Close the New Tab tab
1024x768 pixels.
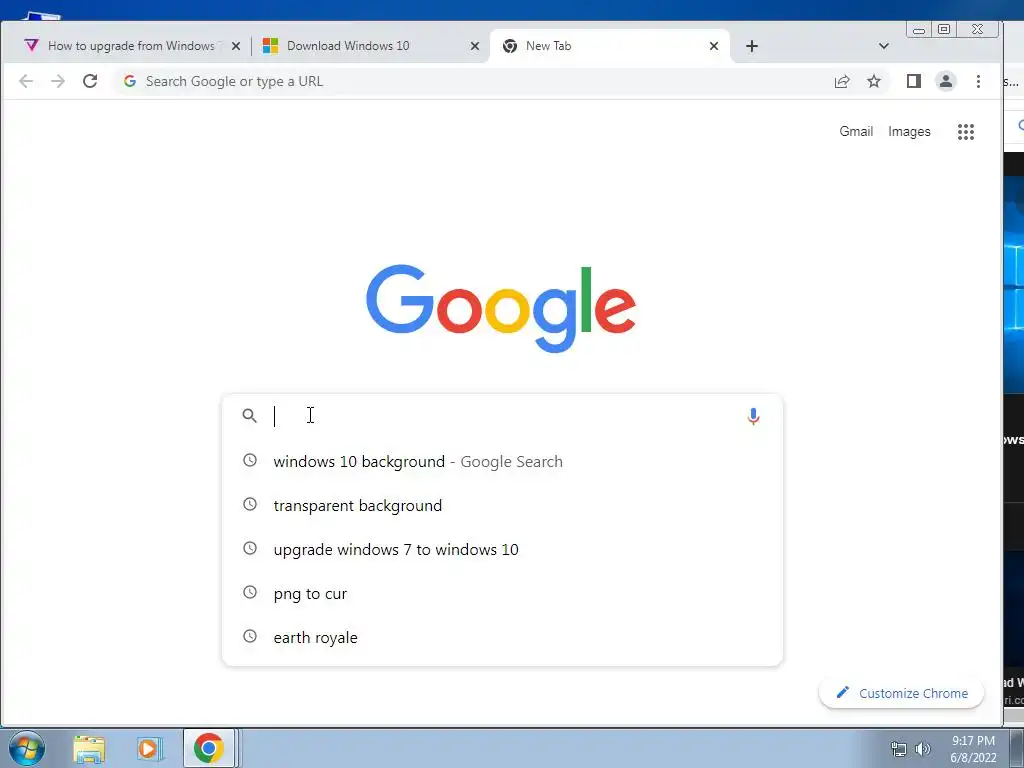coord(714,46)
